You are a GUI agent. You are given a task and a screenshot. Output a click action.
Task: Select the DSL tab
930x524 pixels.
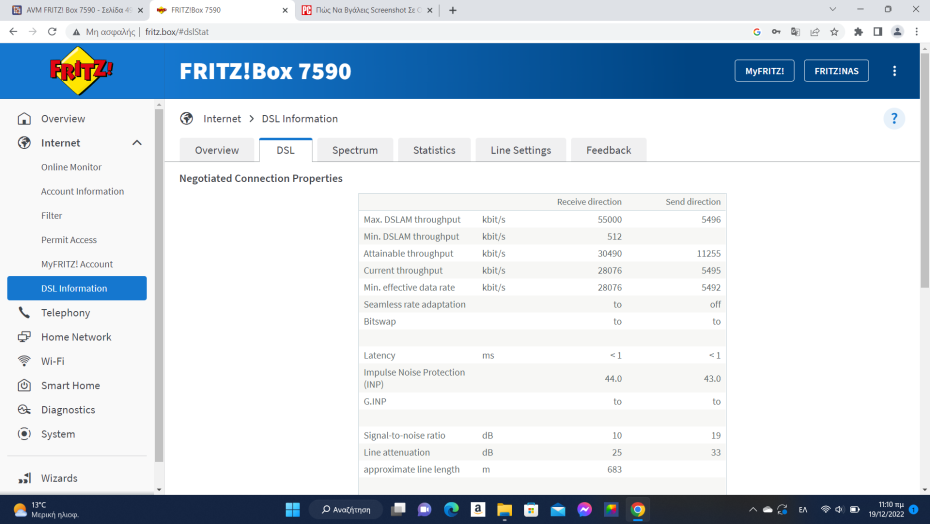pos(285,150)
